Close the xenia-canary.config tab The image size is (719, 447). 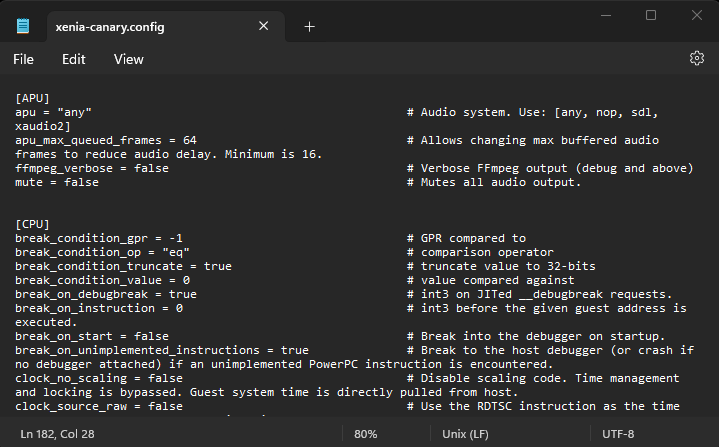pyautogui.click(x=264, y=26)
